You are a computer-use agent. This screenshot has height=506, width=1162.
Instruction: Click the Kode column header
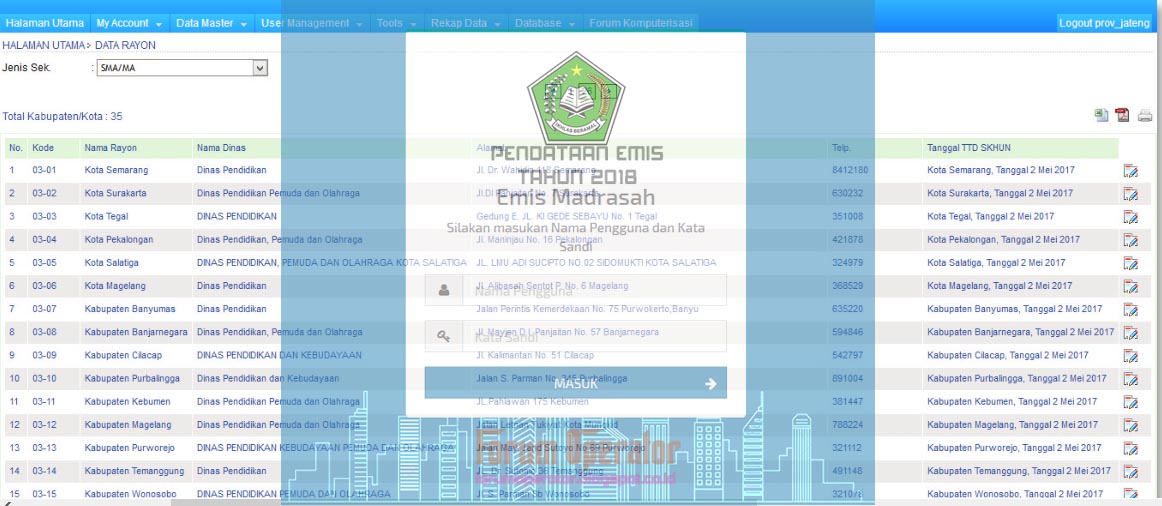coord(43,148)
